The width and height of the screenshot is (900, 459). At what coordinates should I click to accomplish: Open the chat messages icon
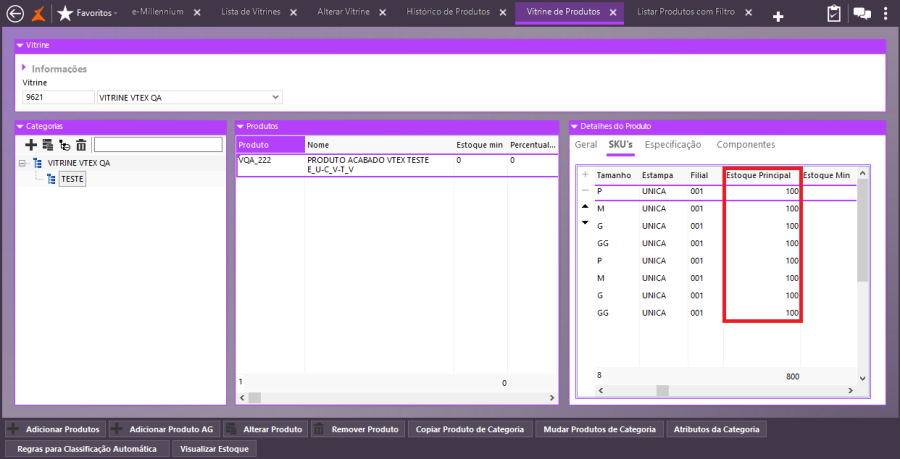[862, 13]
